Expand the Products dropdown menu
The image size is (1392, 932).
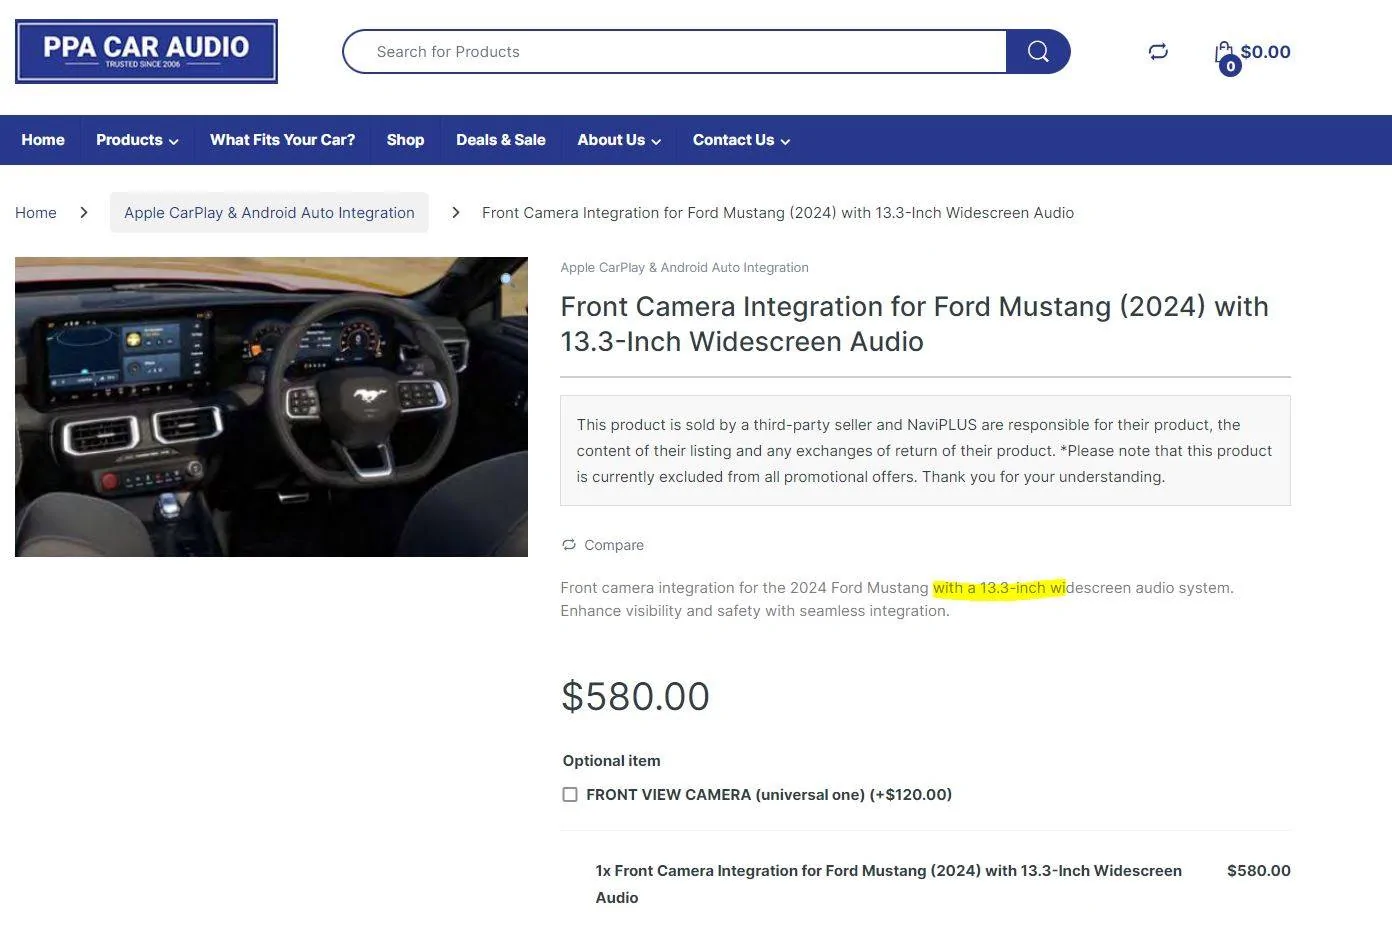coord(137,140)
